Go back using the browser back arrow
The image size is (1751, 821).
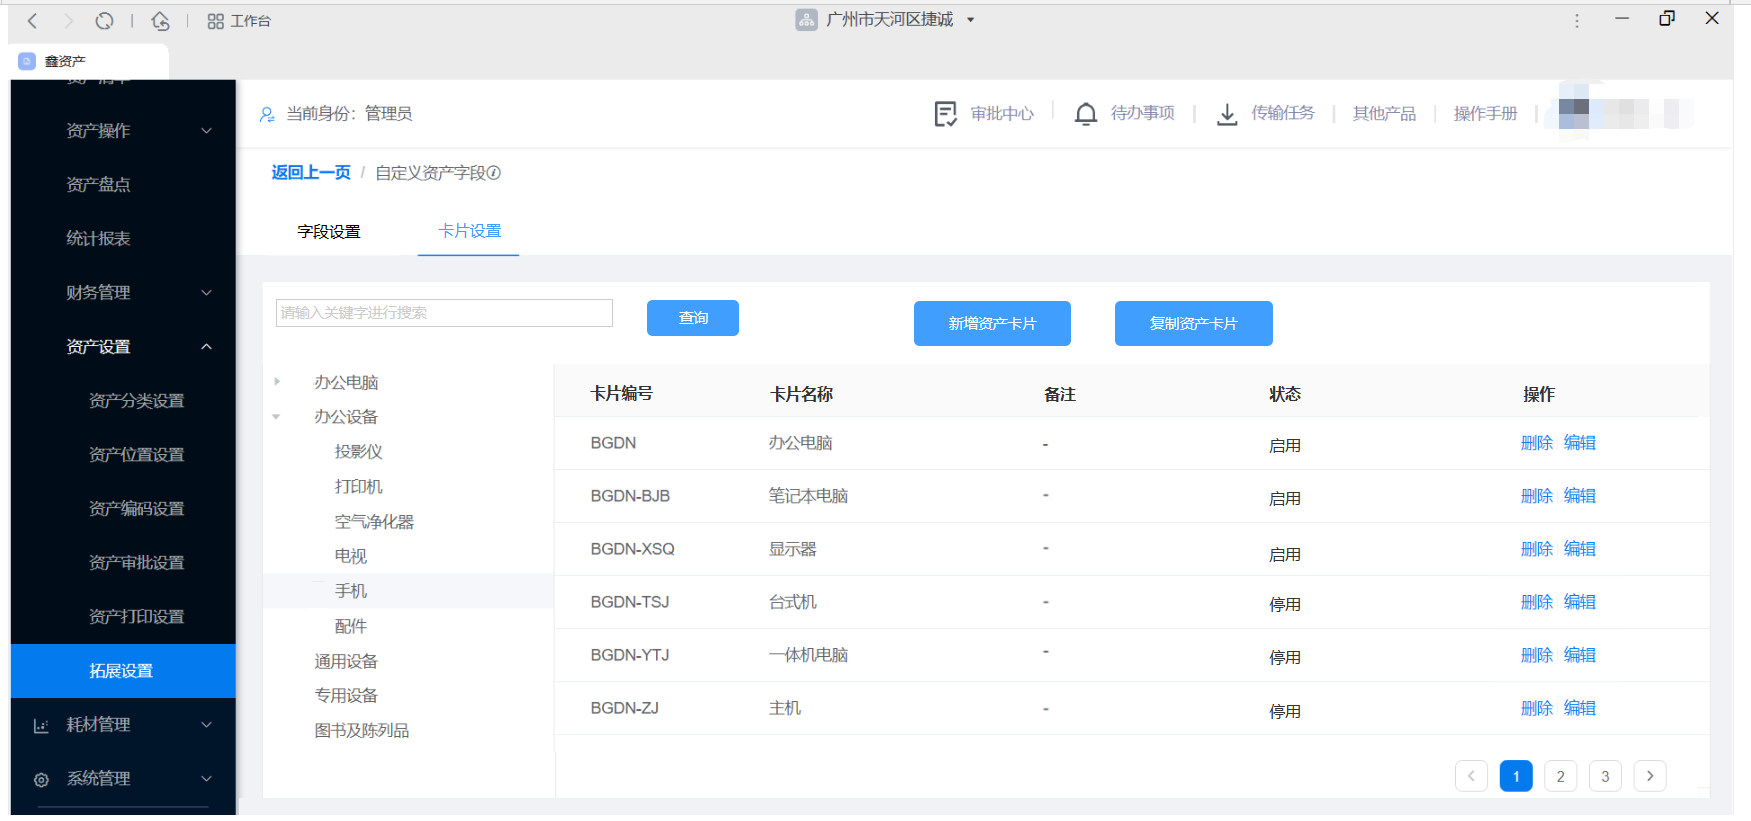tap(32, 20)
